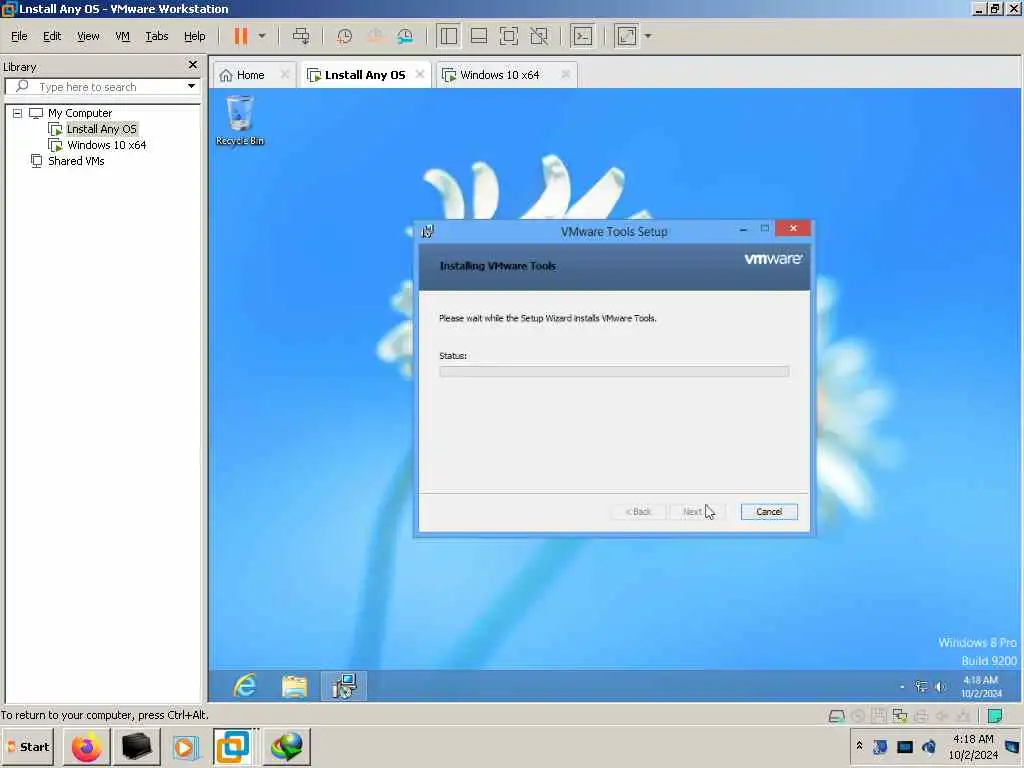
Task: Toggle the library sidebar view icon
Action: [449, 36]
